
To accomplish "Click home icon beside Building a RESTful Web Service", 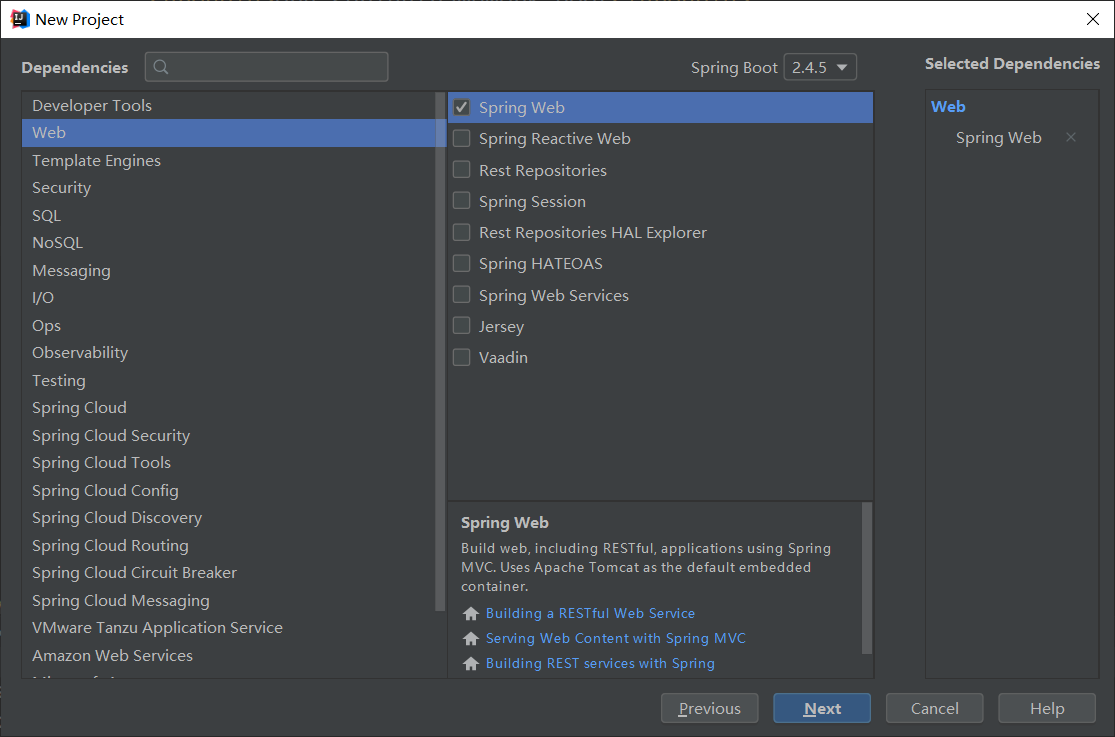I will point(471,613).
